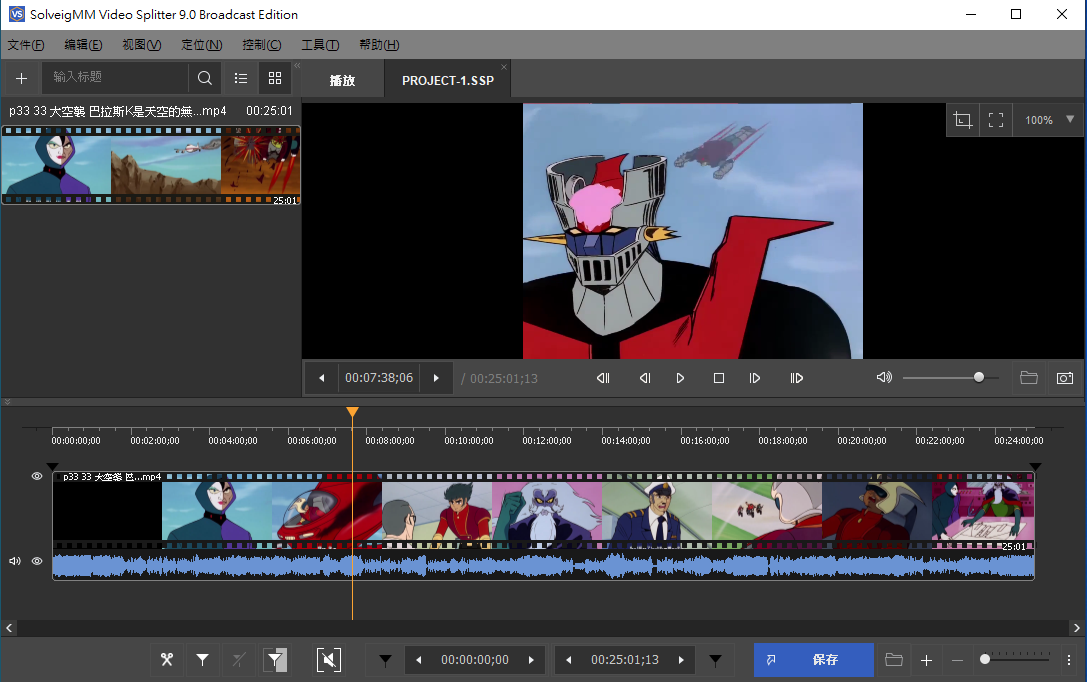The image size is (1087, 682).
Task: Toggle audio track visibility eye icon
Action: (37, 562)
